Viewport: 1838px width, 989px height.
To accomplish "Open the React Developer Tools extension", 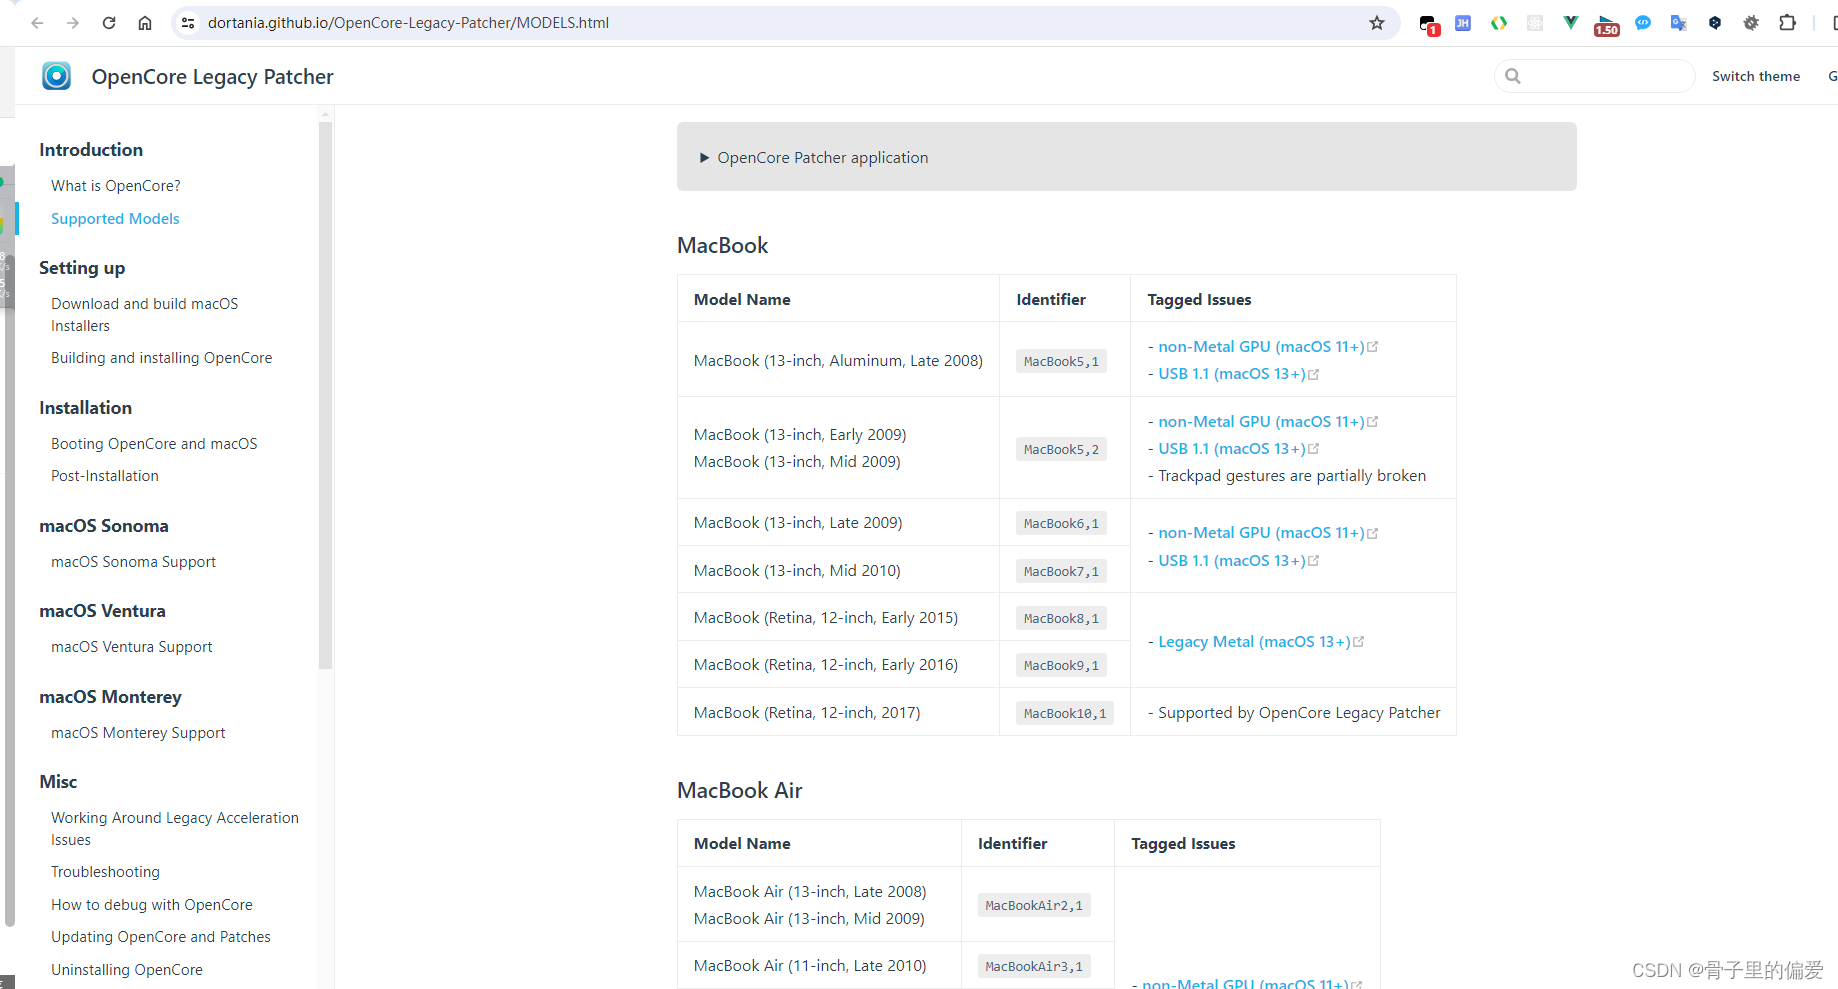I will 1535,23.
